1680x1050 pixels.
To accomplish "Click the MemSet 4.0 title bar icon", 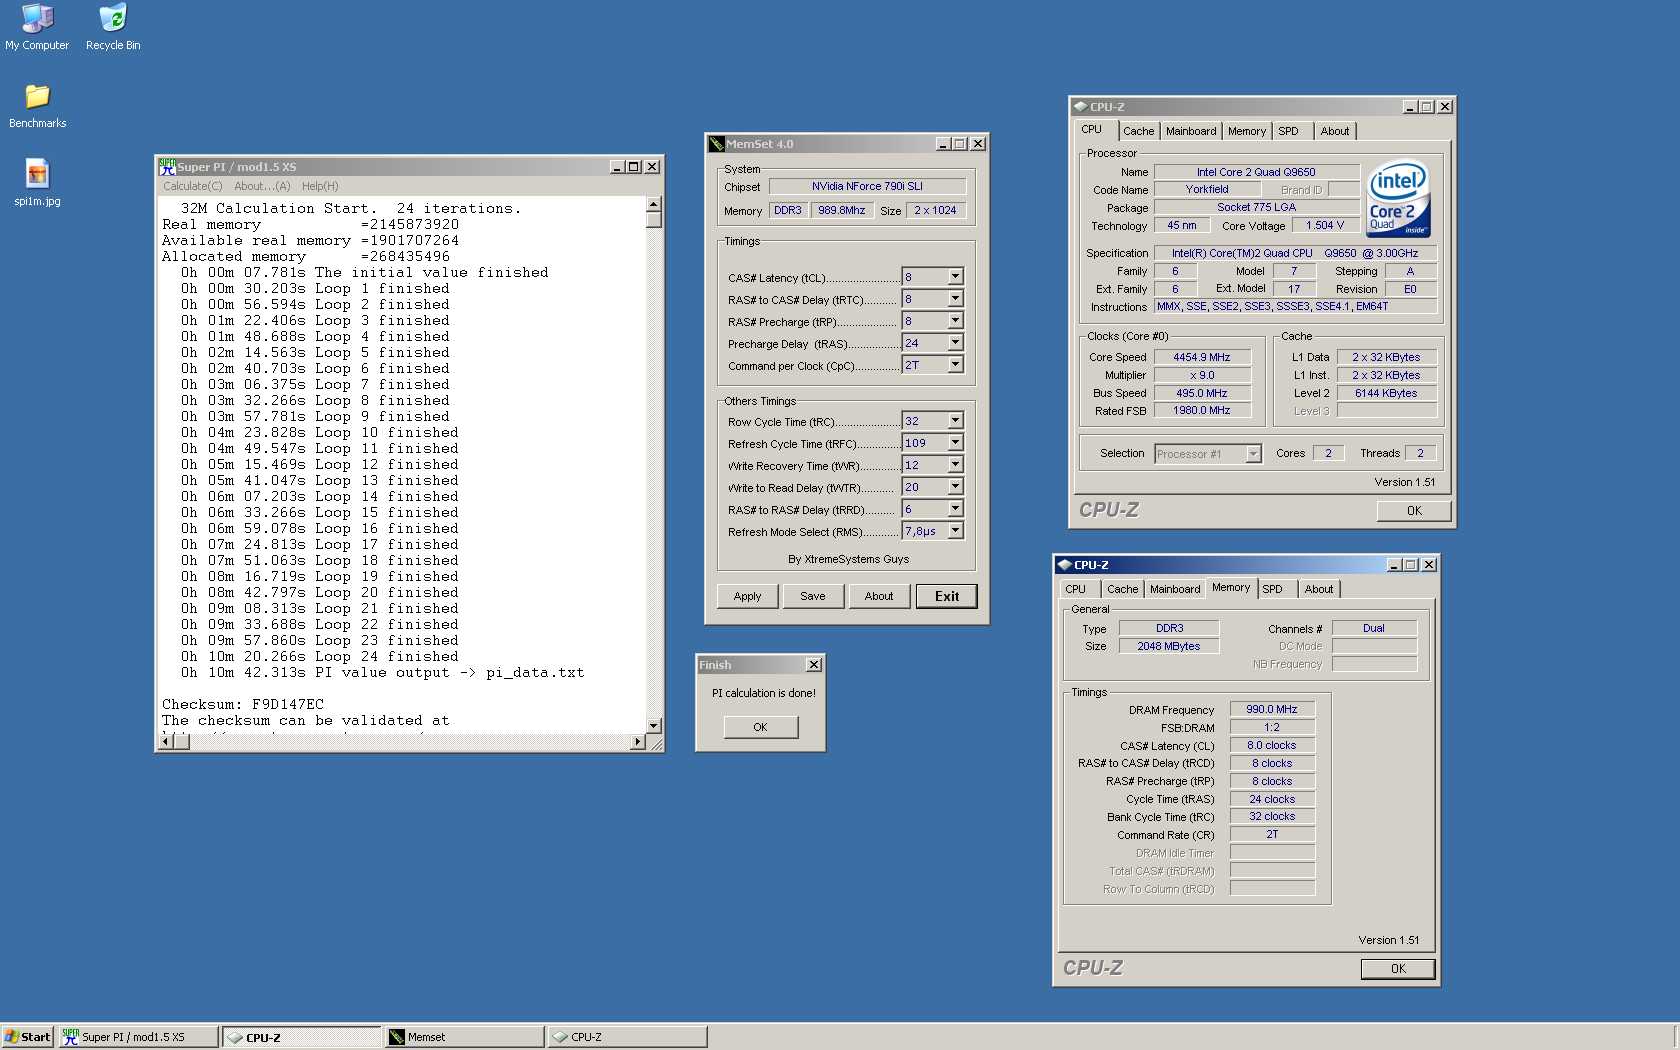I will [716, 144].
